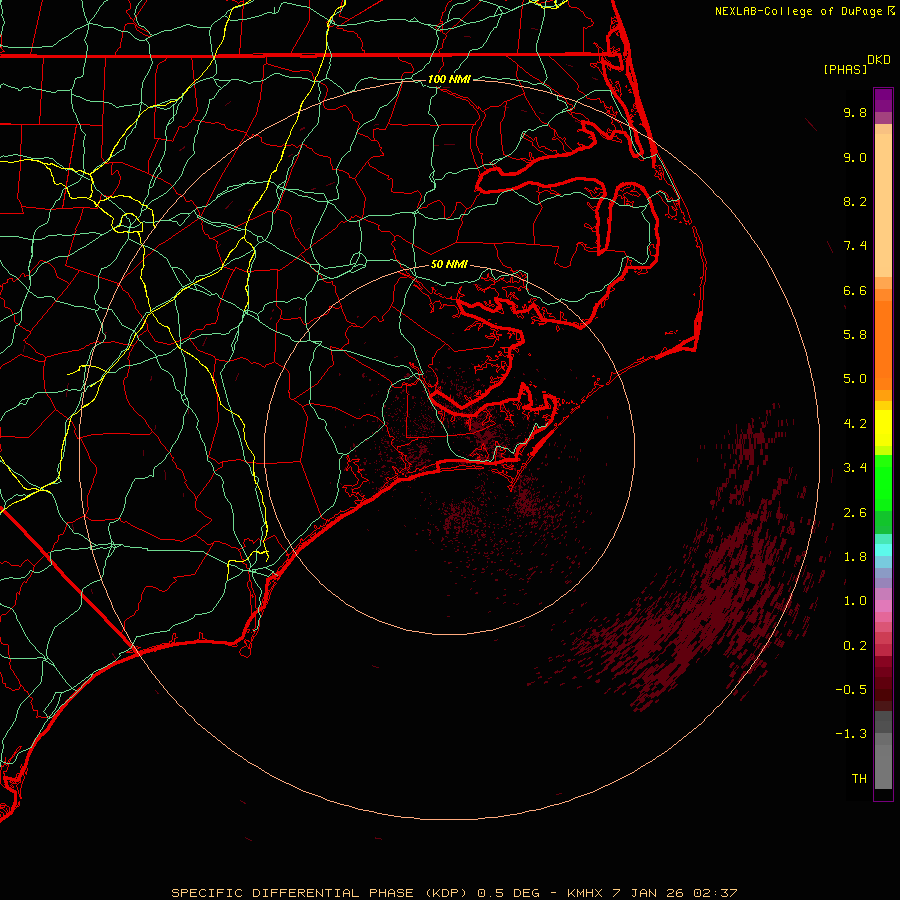
Task: Click the KMHX station identifier
Action: [585, 893]
